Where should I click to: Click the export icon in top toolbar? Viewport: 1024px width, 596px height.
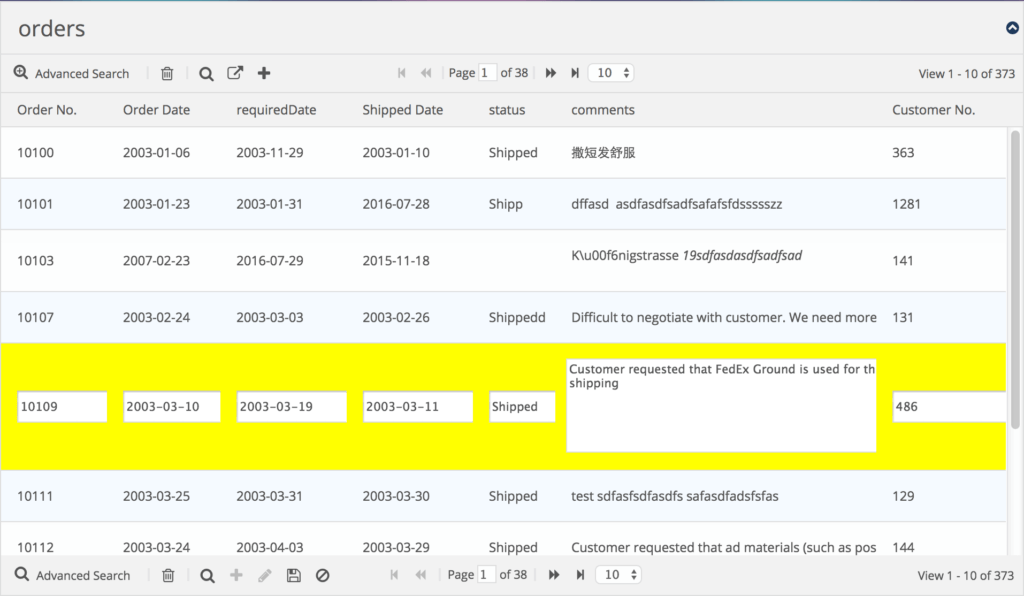tap(235, 73)
